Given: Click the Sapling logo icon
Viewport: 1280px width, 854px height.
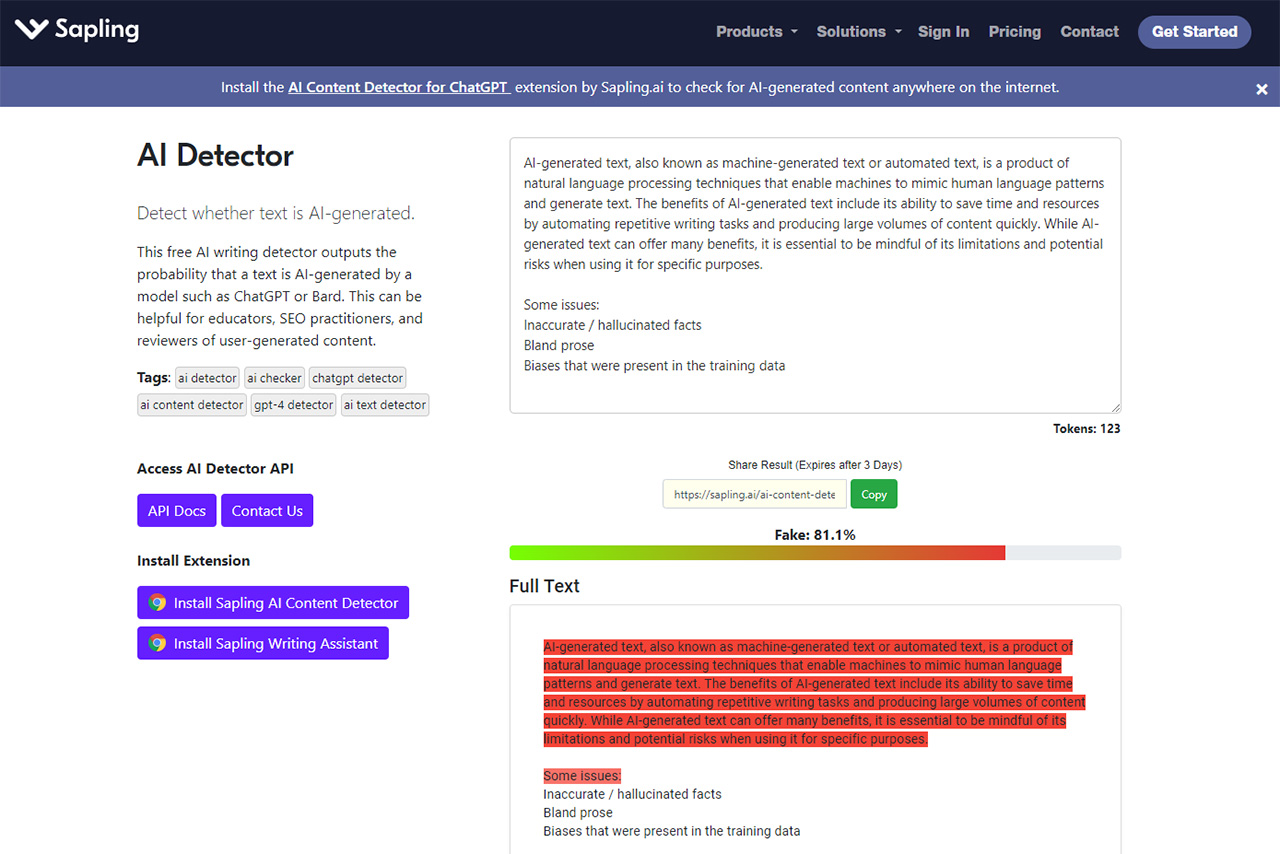Looking at the screenshot, I should 31,30.
